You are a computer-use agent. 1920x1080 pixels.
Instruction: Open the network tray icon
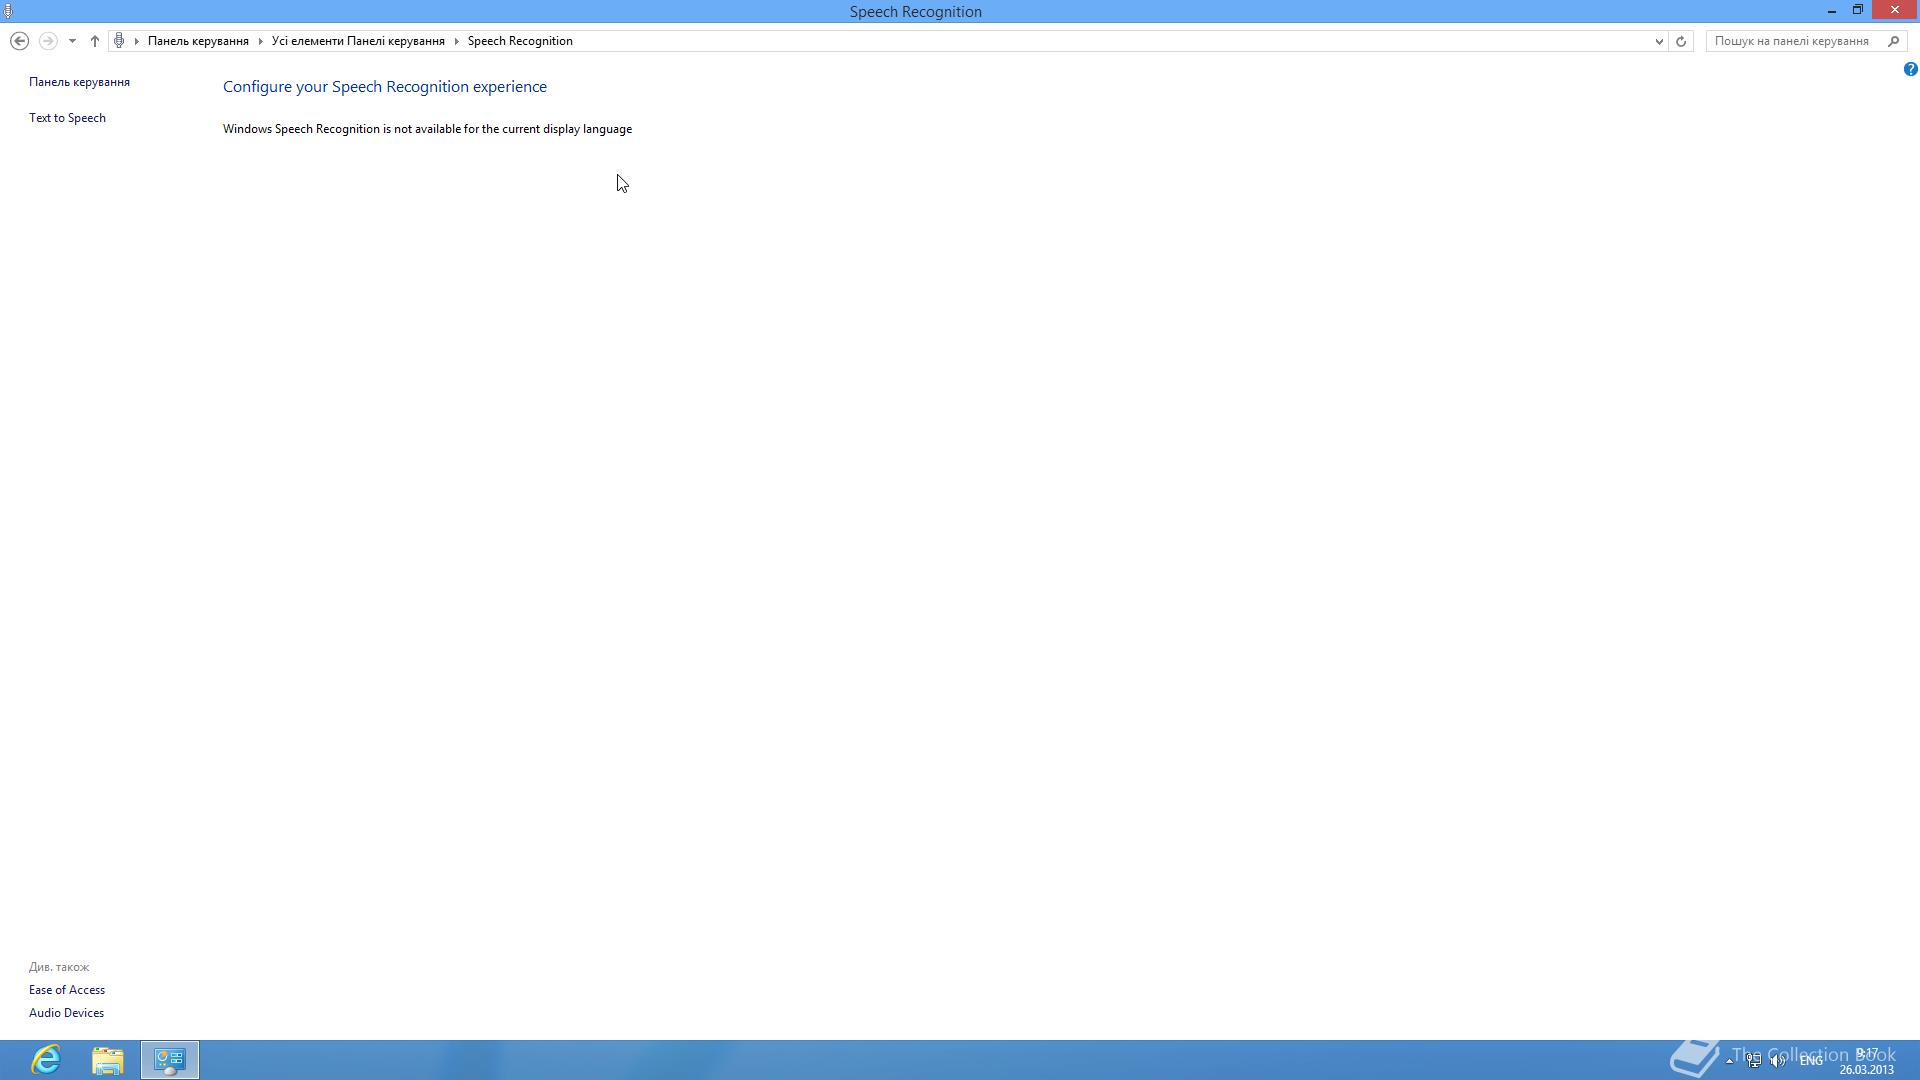click(1754, 1061)
